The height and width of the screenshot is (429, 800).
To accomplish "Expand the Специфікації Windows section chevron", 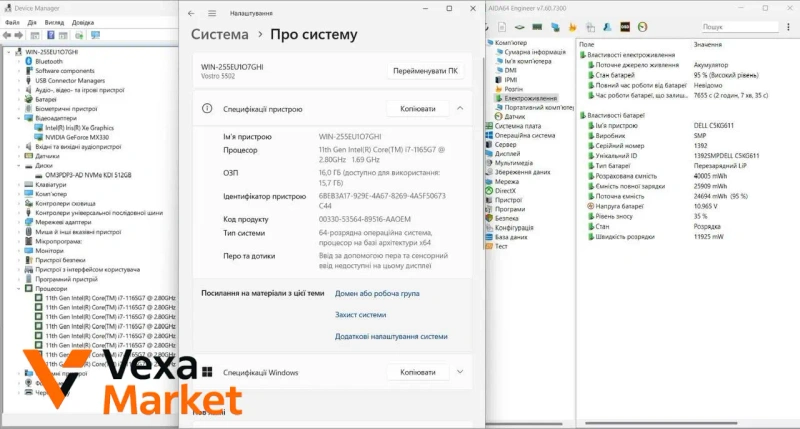I will pos(460,372).
